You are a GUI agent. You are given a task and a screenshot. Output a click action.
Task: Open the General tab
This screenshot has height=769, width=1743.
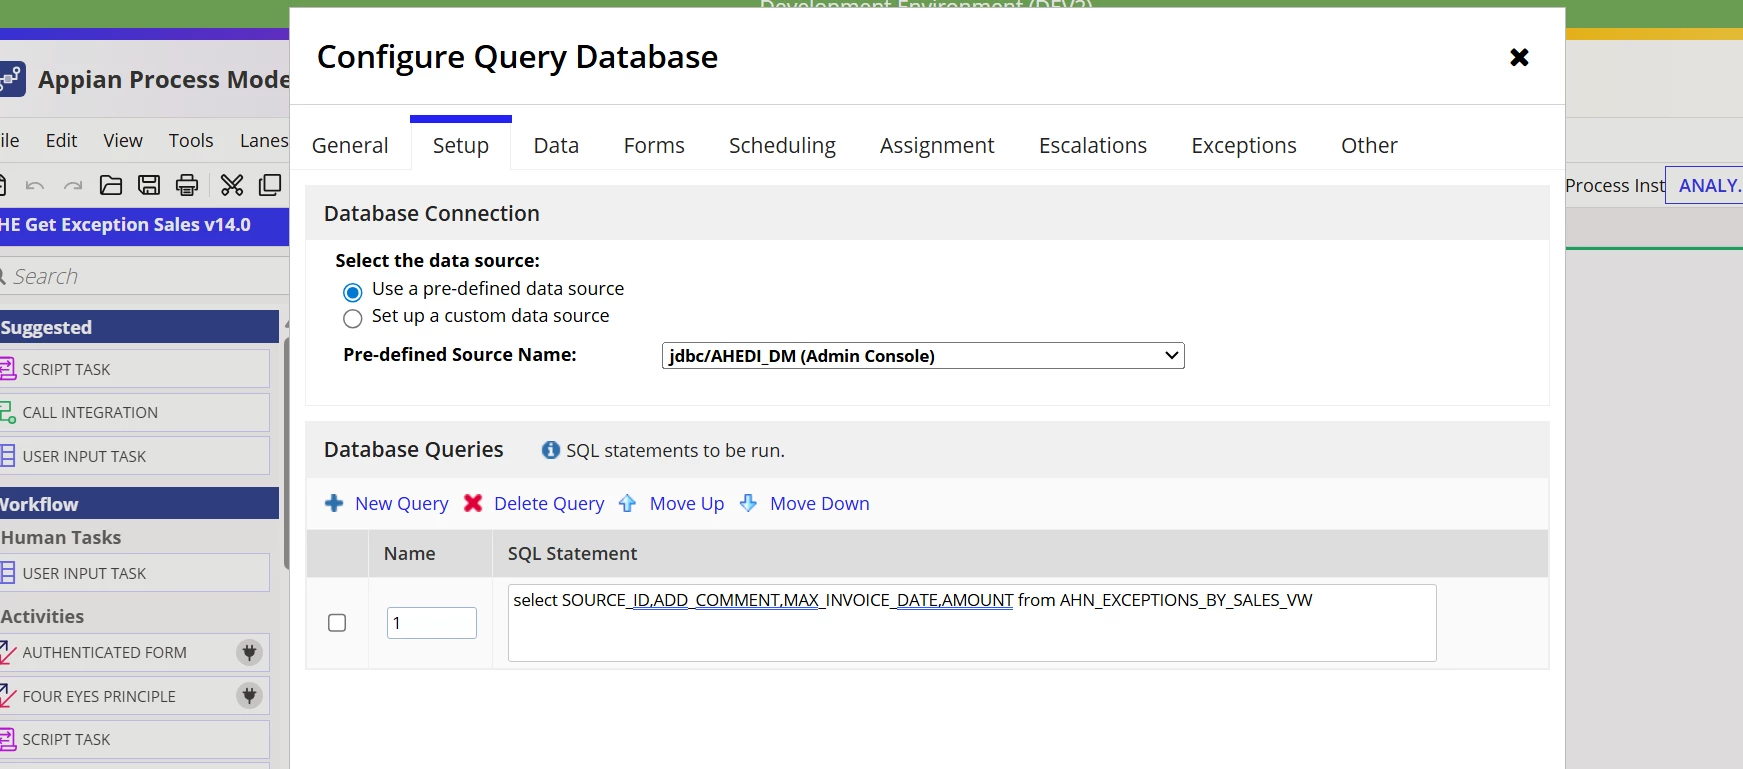point(350,146)
